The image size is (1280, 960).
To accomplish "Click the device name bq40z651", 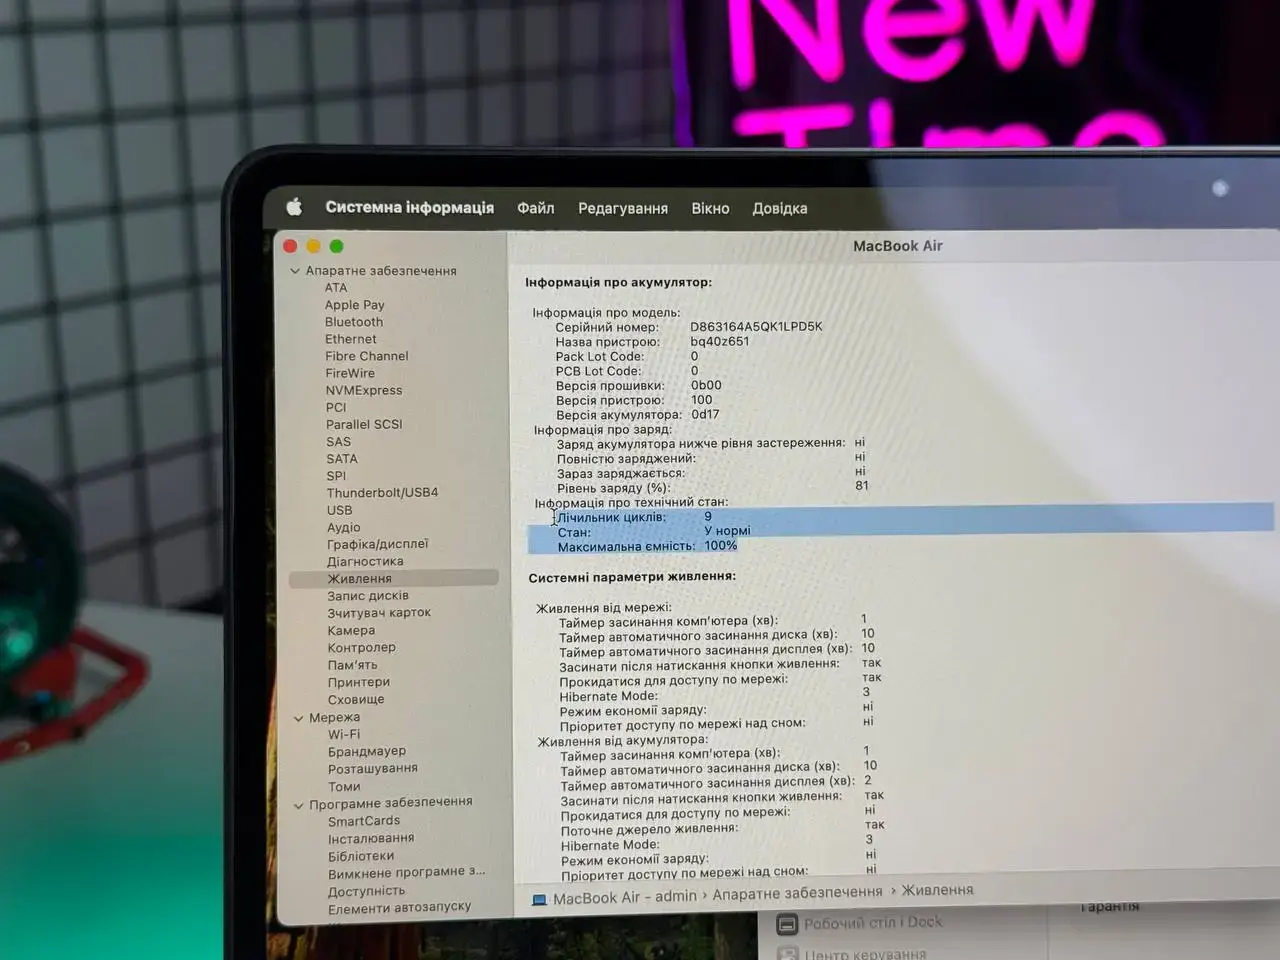I will pyautogui.click(x=720, y=341).
